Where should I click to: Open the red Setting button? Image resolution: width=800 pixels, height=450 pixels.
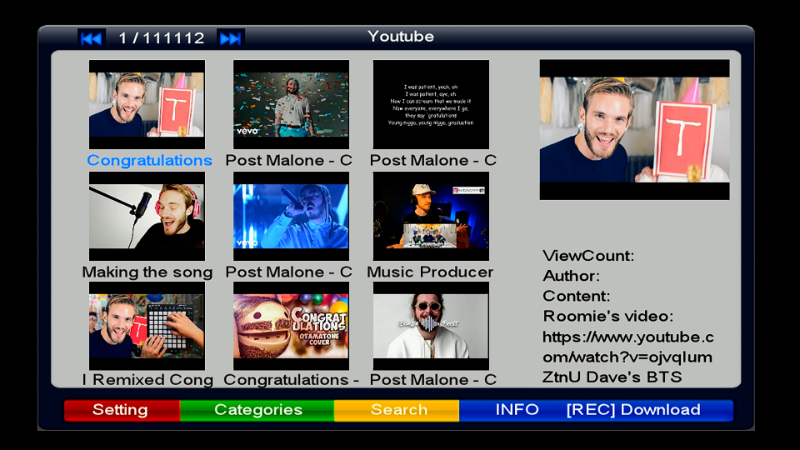121,410
